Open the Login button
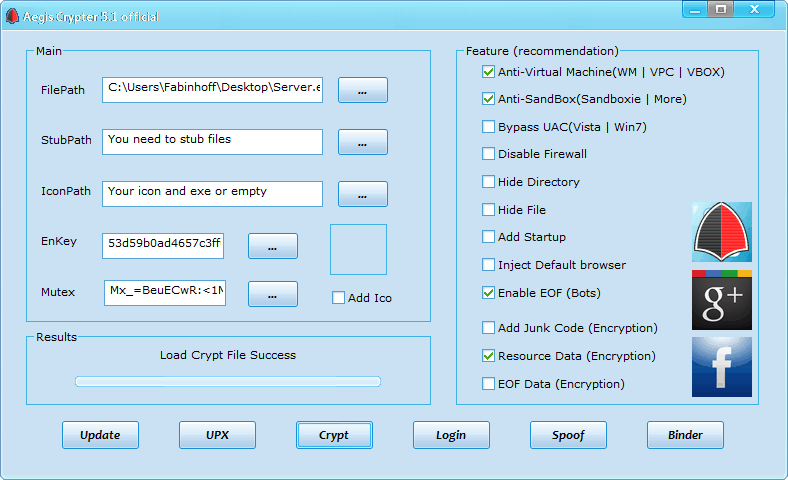 tap(451, 435)
